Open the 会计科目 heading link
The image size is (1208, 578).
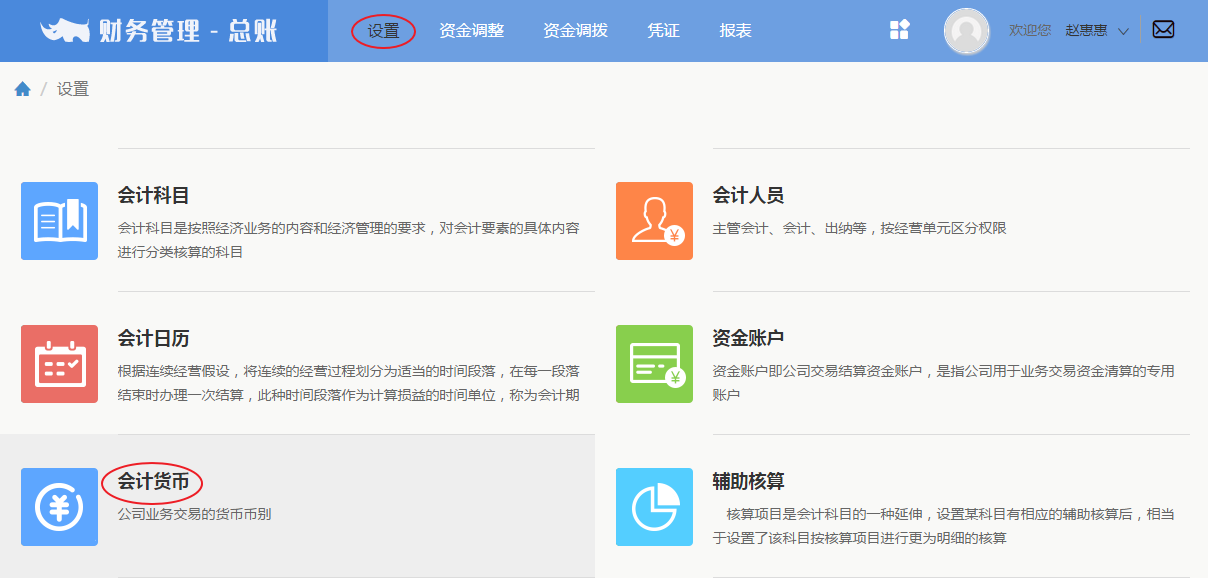[x=154, y=195]
